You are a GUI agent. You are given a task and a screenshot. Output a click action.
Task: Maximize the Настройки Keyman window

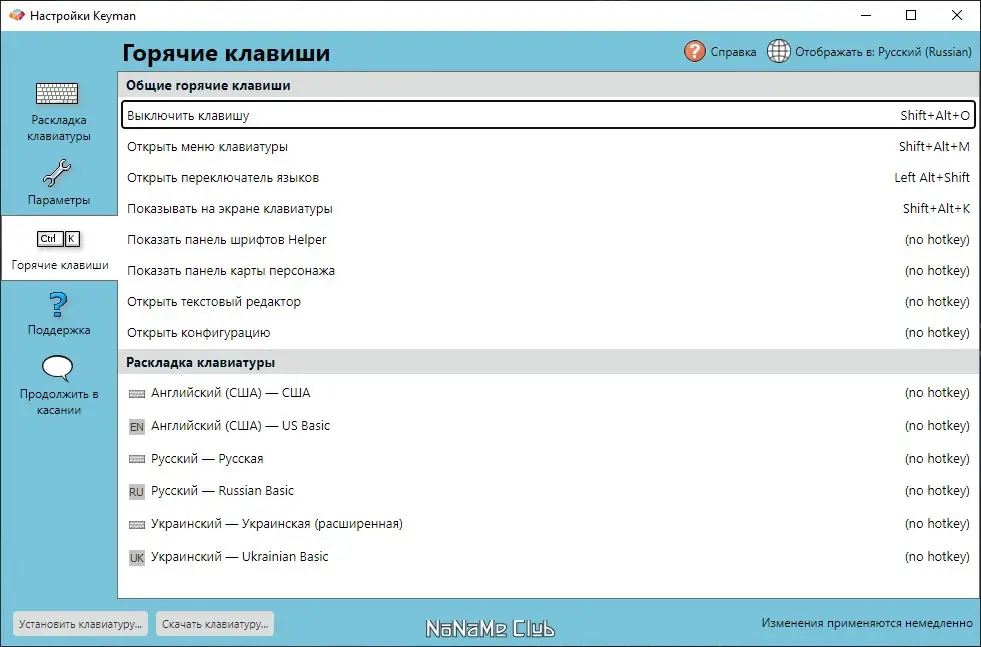[911, 15]
